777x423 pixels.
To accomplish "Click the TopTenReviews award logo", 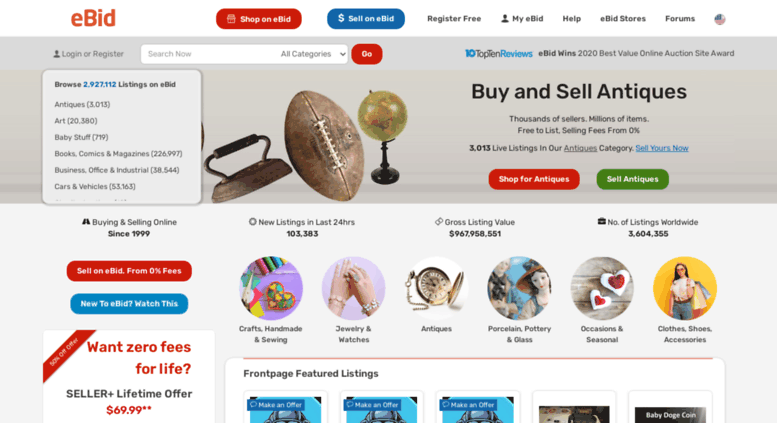I will tap(499, 53).
